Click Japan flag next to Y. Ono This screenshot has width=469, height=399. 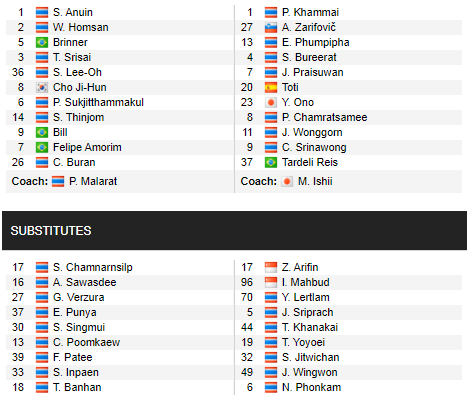[x=271, y=102]
